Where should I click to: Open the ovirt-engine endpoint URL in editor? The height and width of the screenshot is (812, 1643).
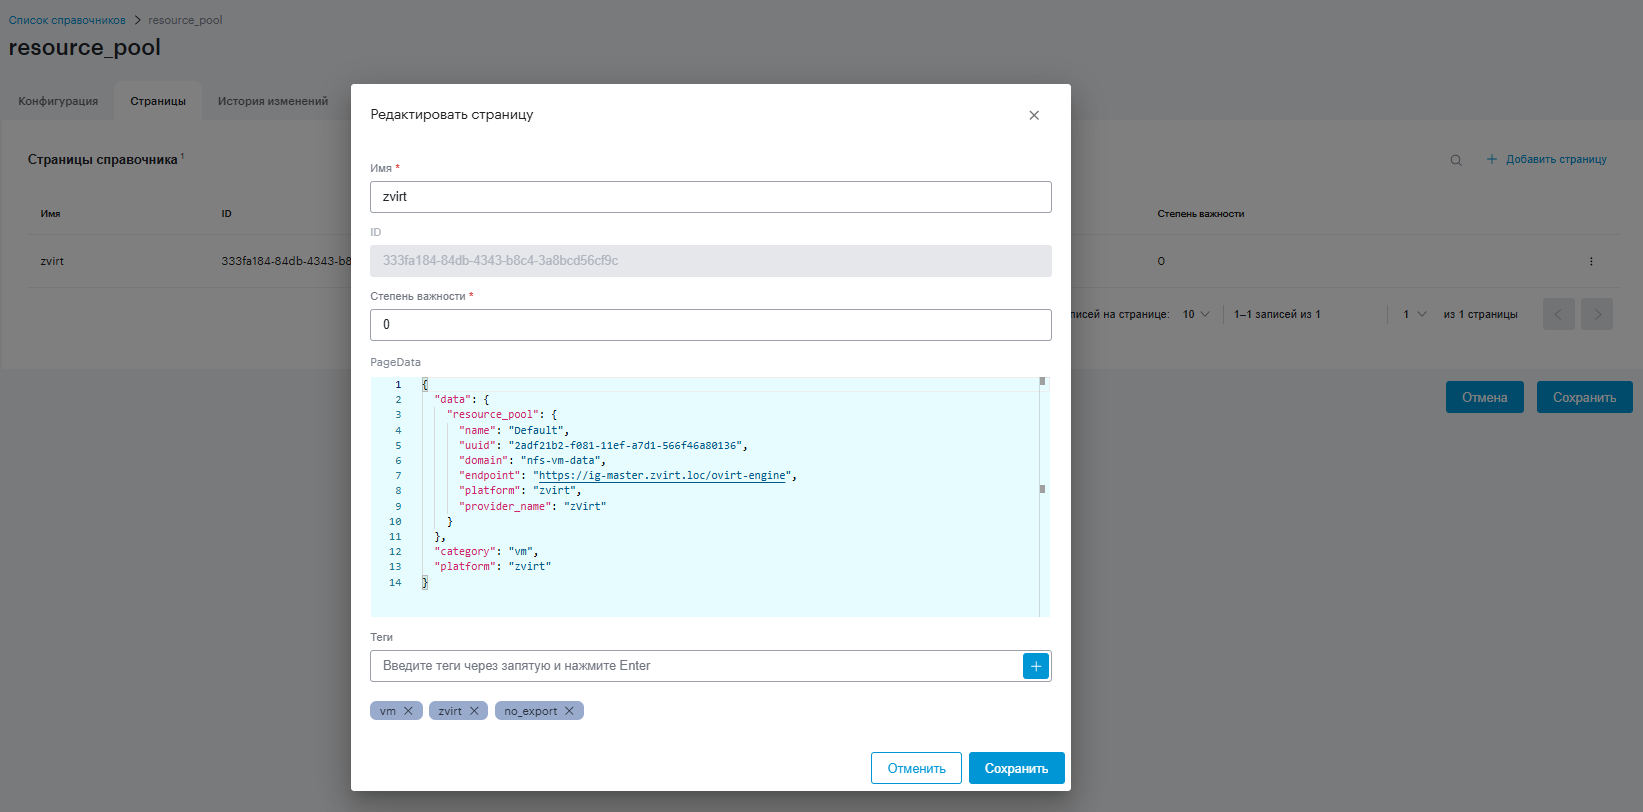click(x=662, y=476)
